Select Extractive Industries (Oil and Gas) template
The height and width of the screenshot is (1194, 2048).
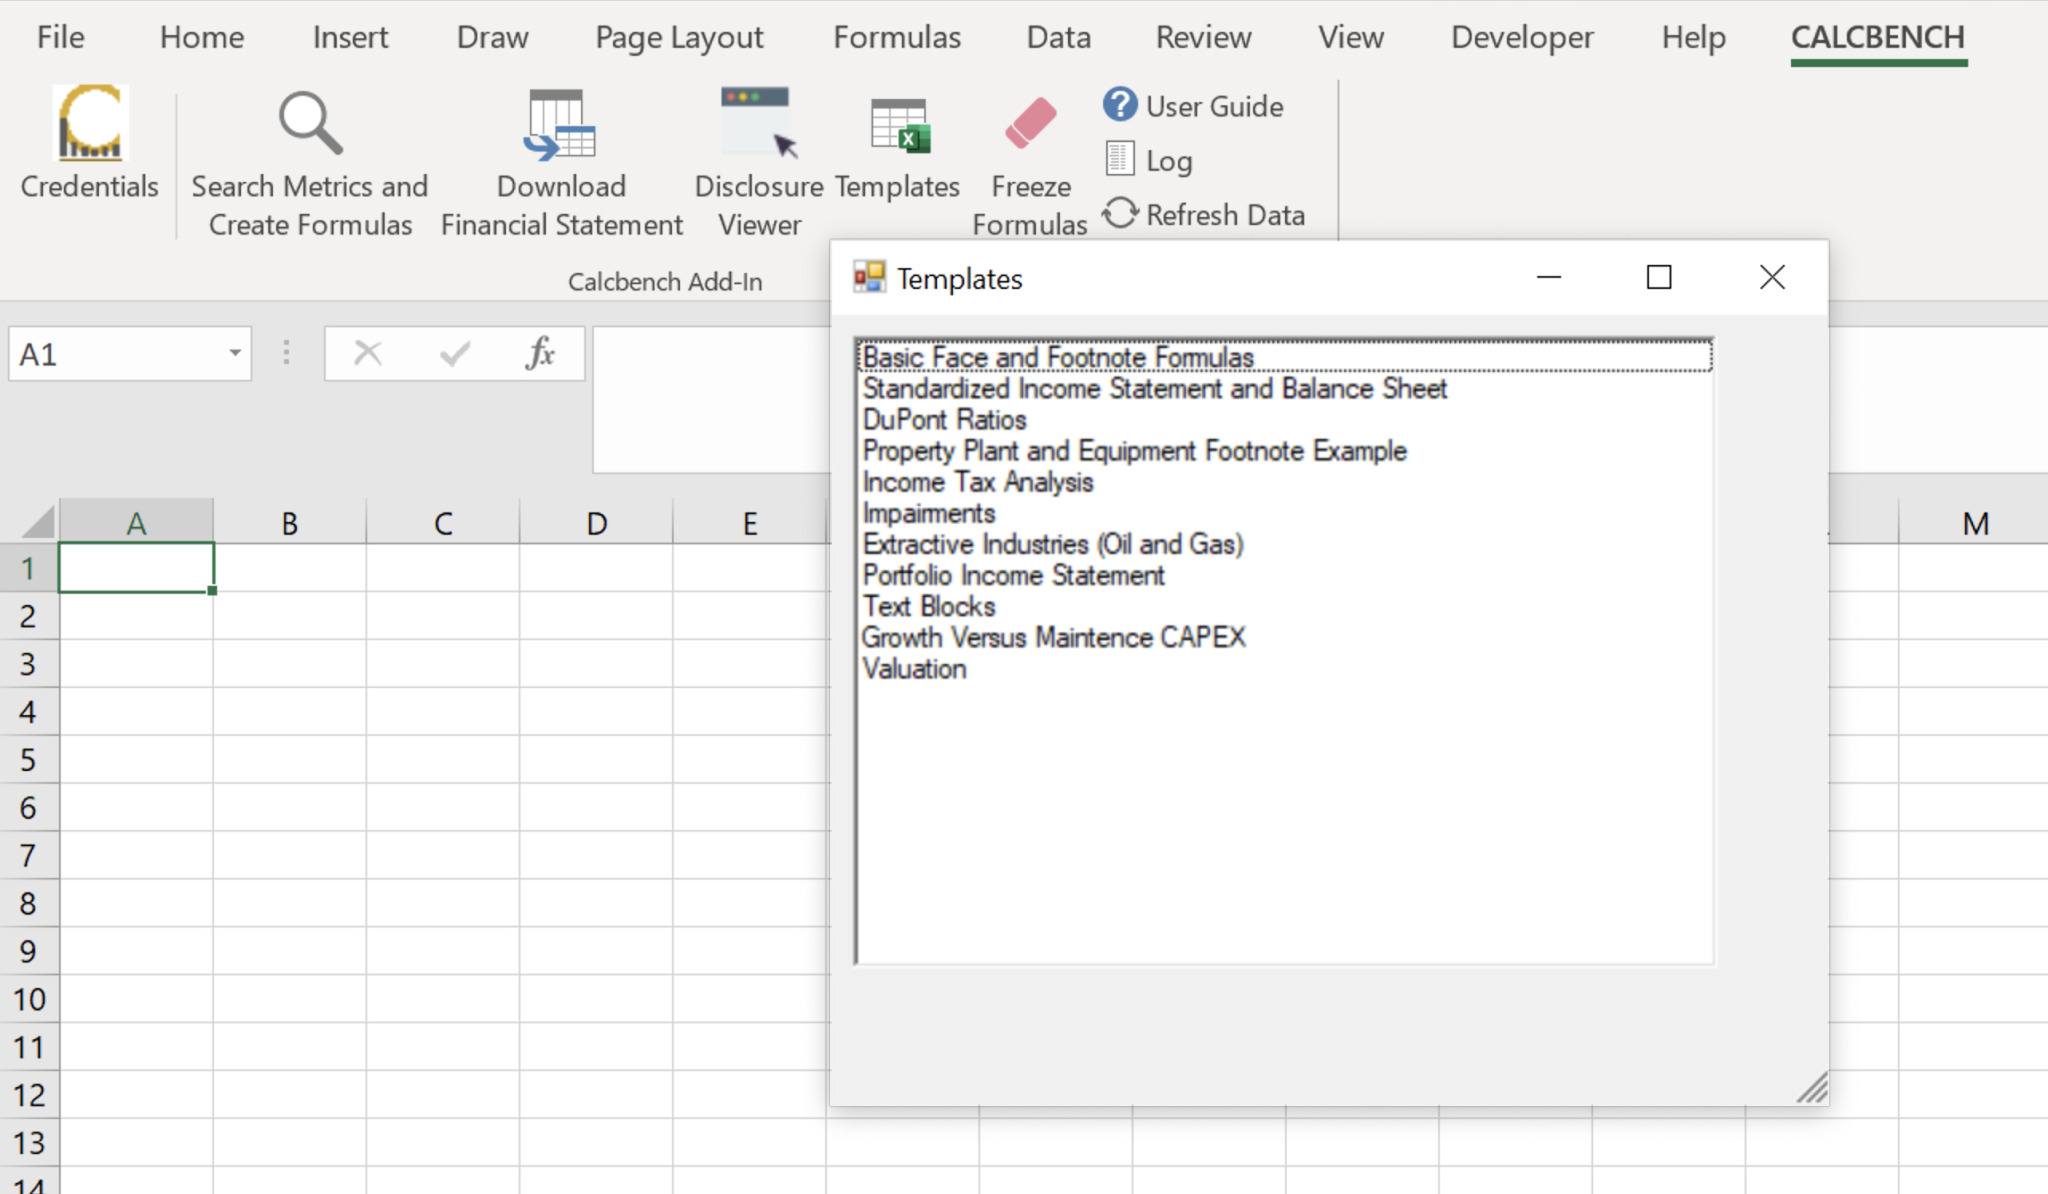tap(1052, 544)
